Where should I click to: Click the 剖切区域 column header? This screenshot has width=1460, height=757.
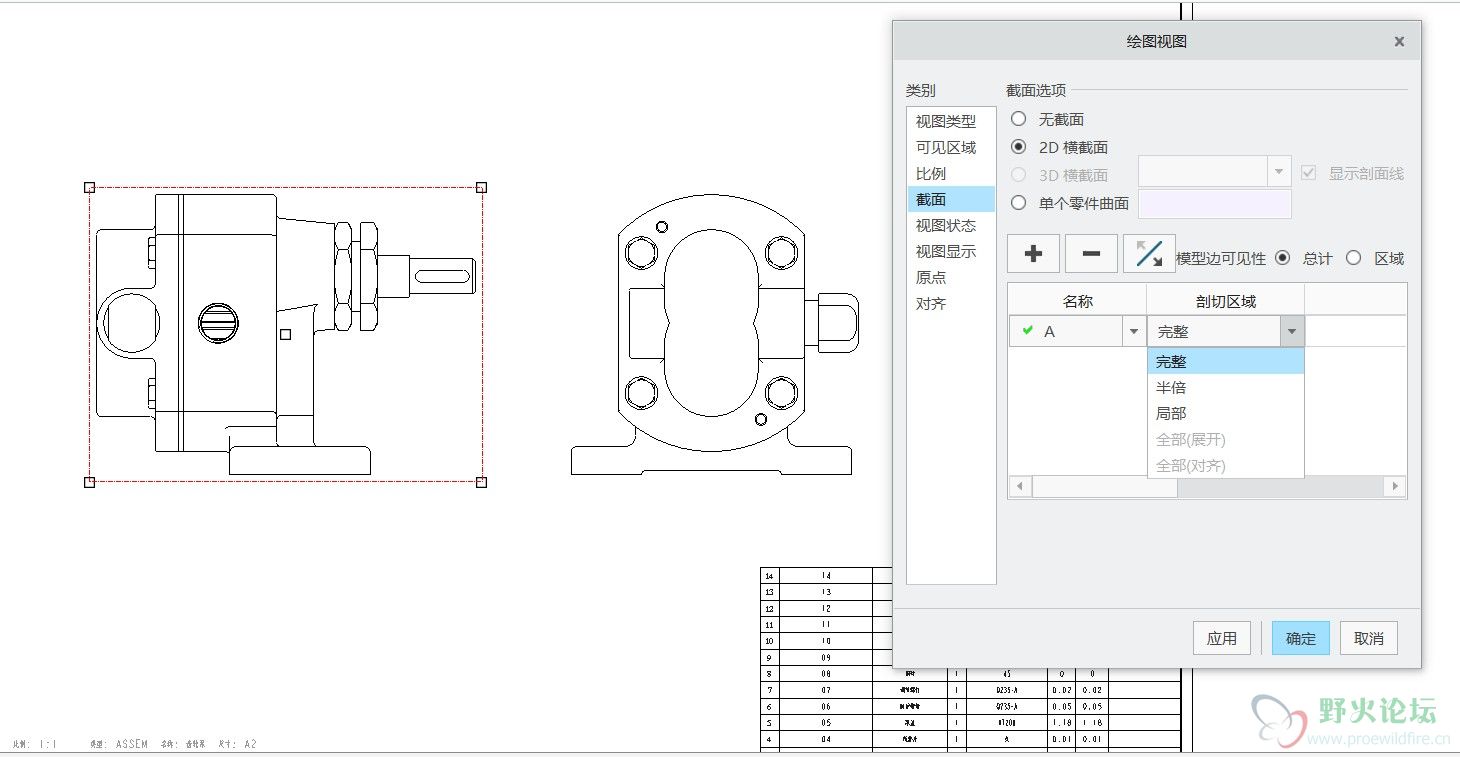click(x=1226, y=301)
